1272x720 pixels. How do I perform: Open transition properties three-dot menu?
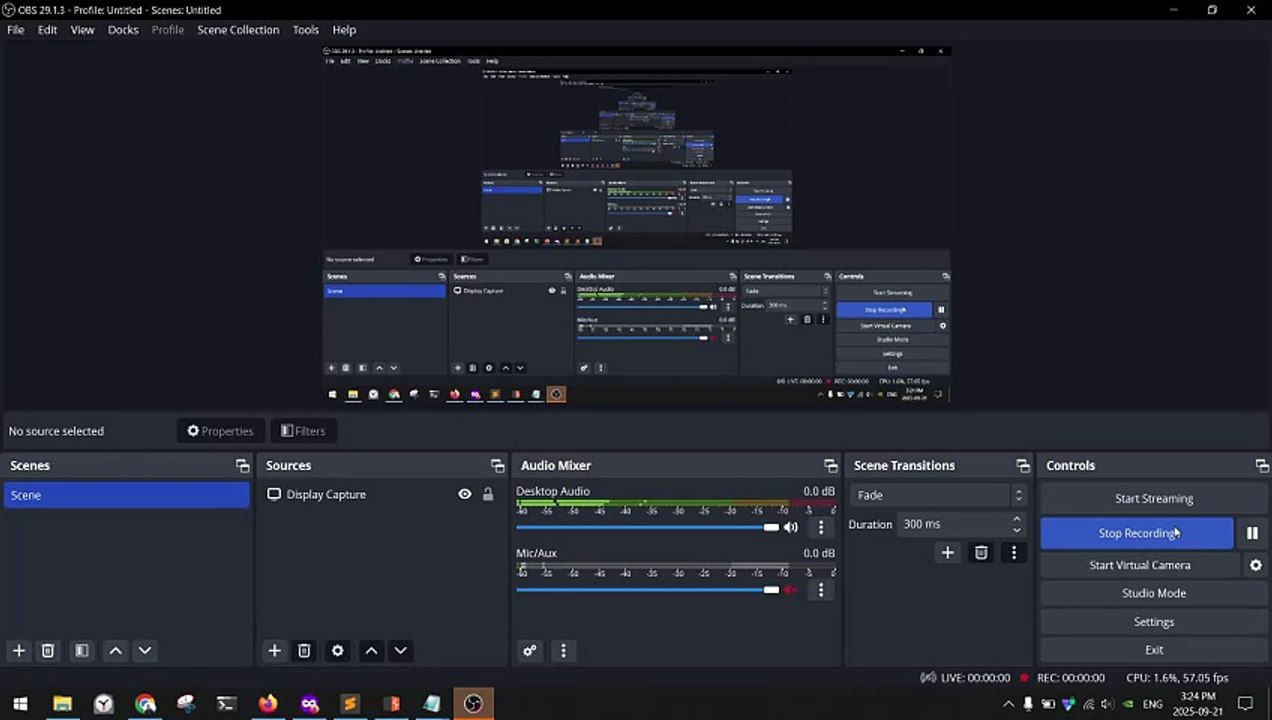pyautogui.click(x=1014, y=553)
